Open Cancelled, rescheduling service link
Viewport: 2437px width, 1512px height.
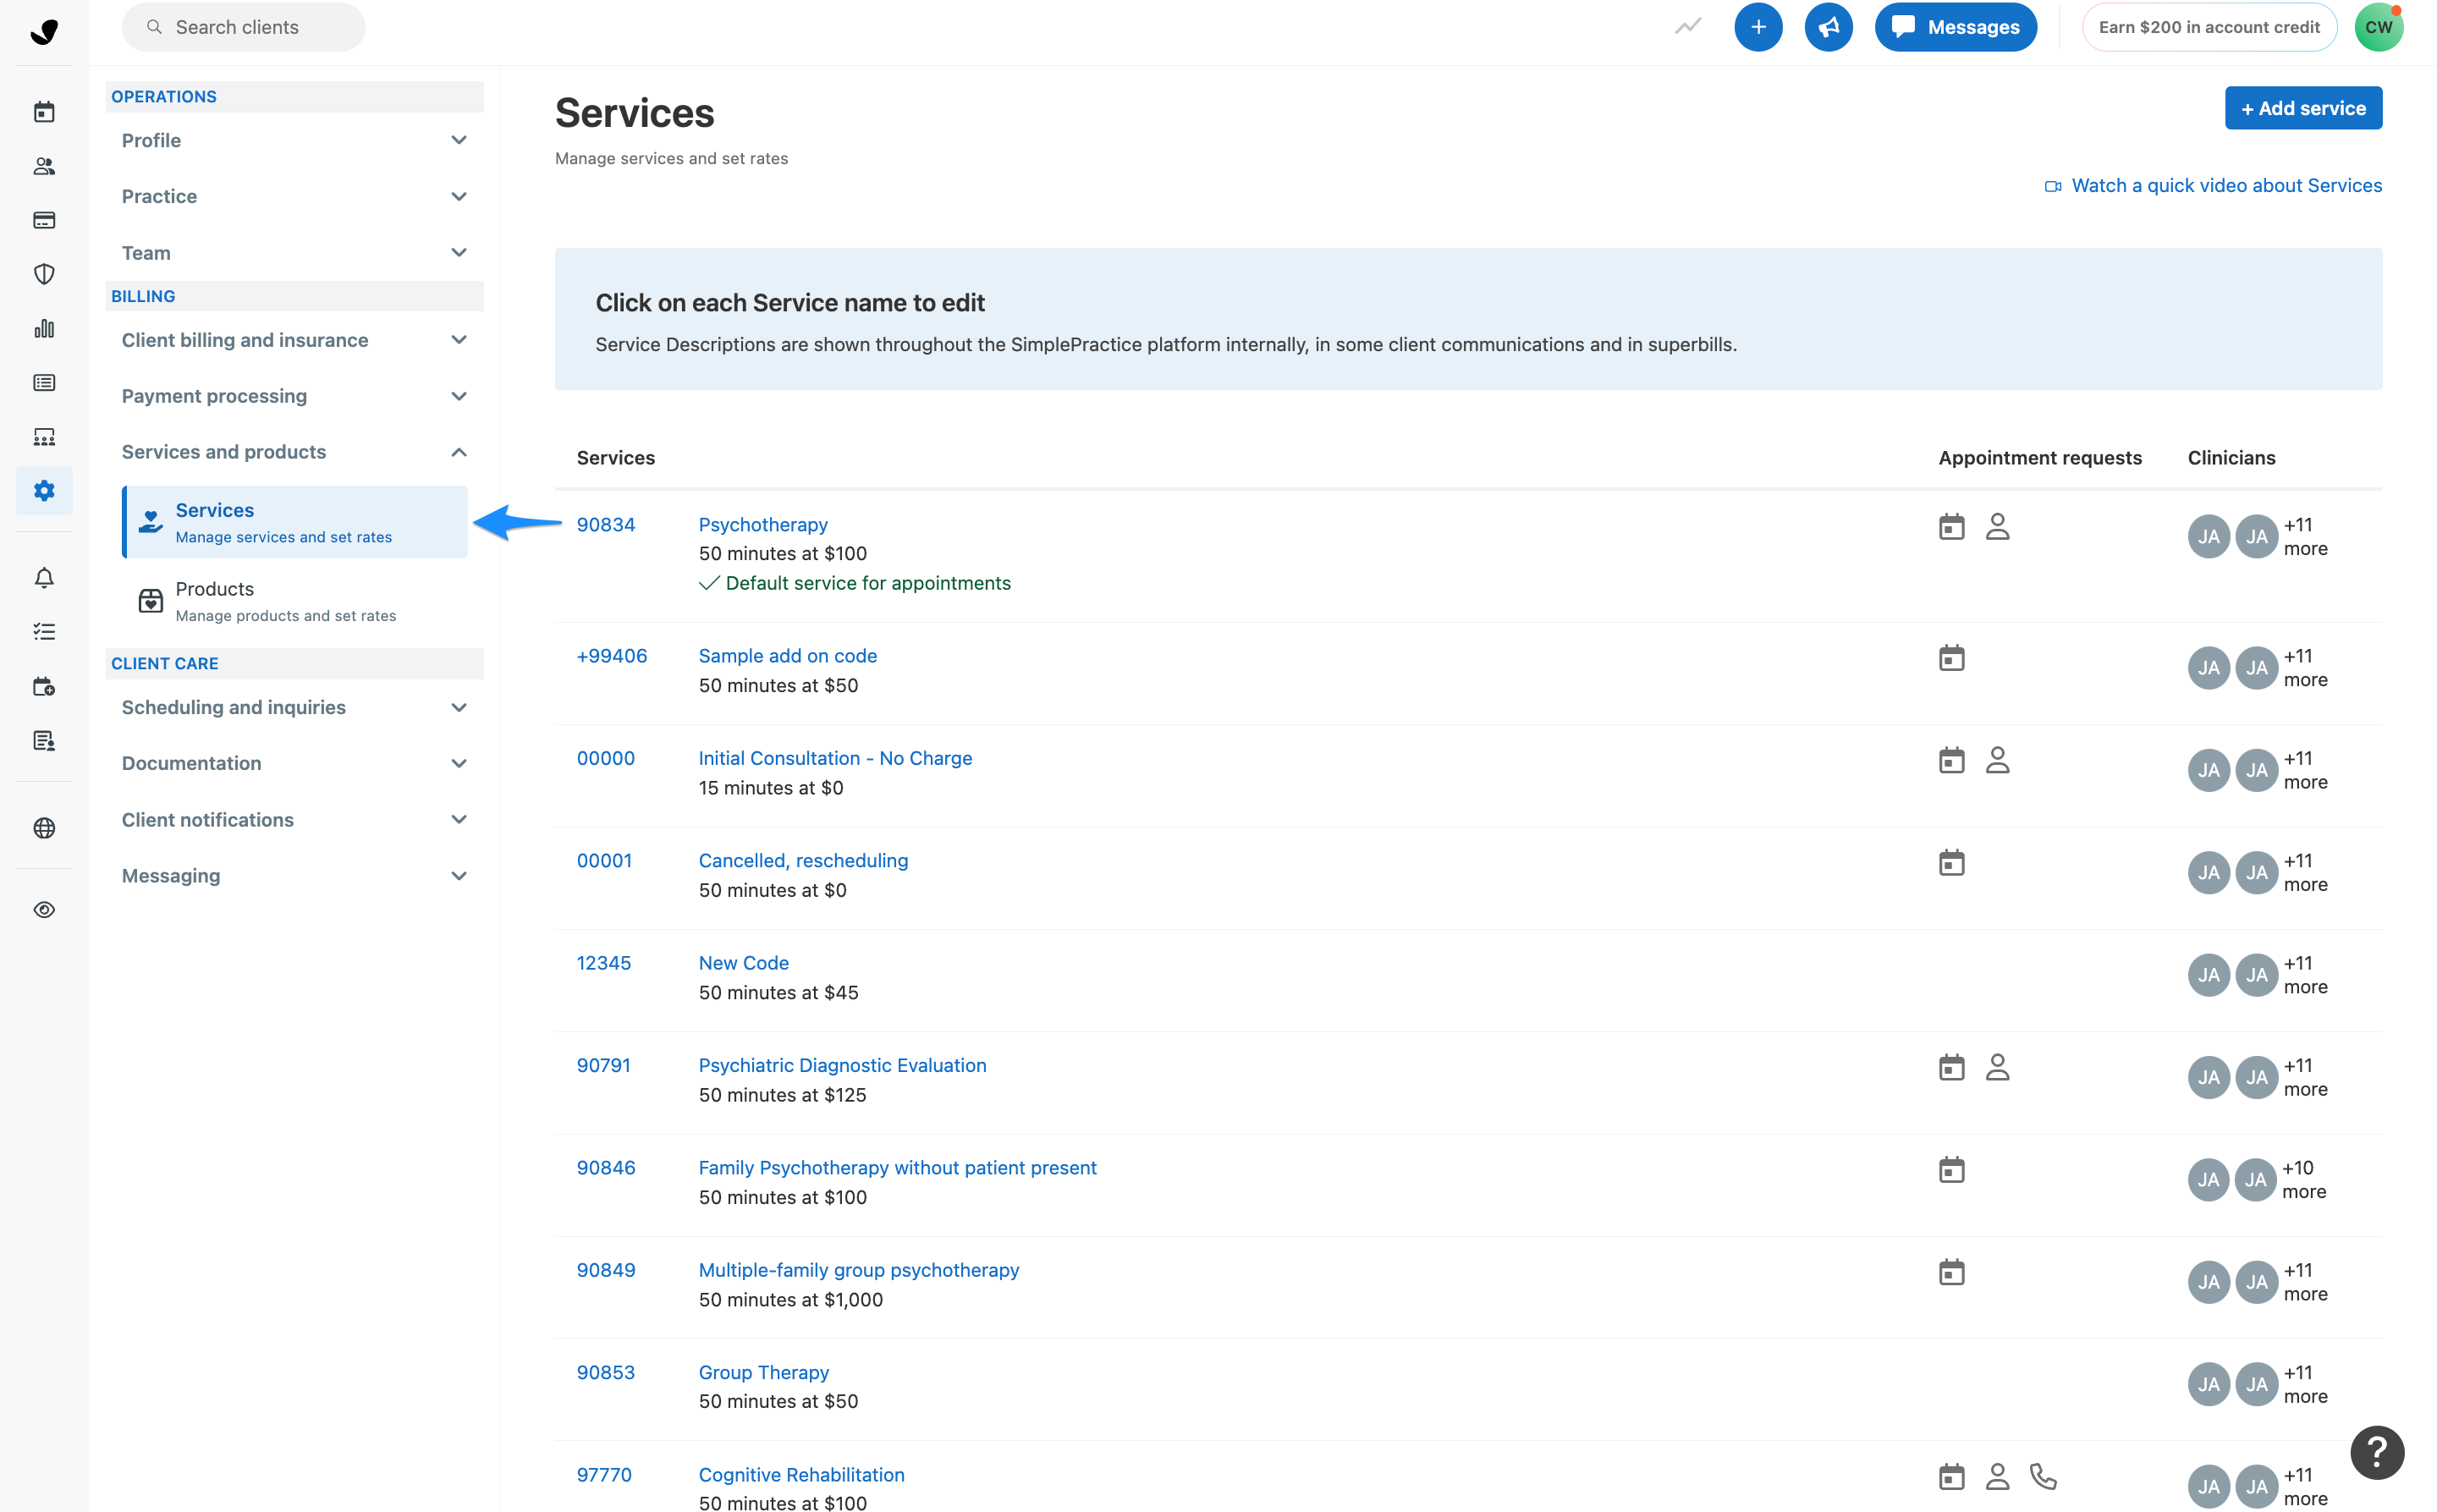[803, 860]
